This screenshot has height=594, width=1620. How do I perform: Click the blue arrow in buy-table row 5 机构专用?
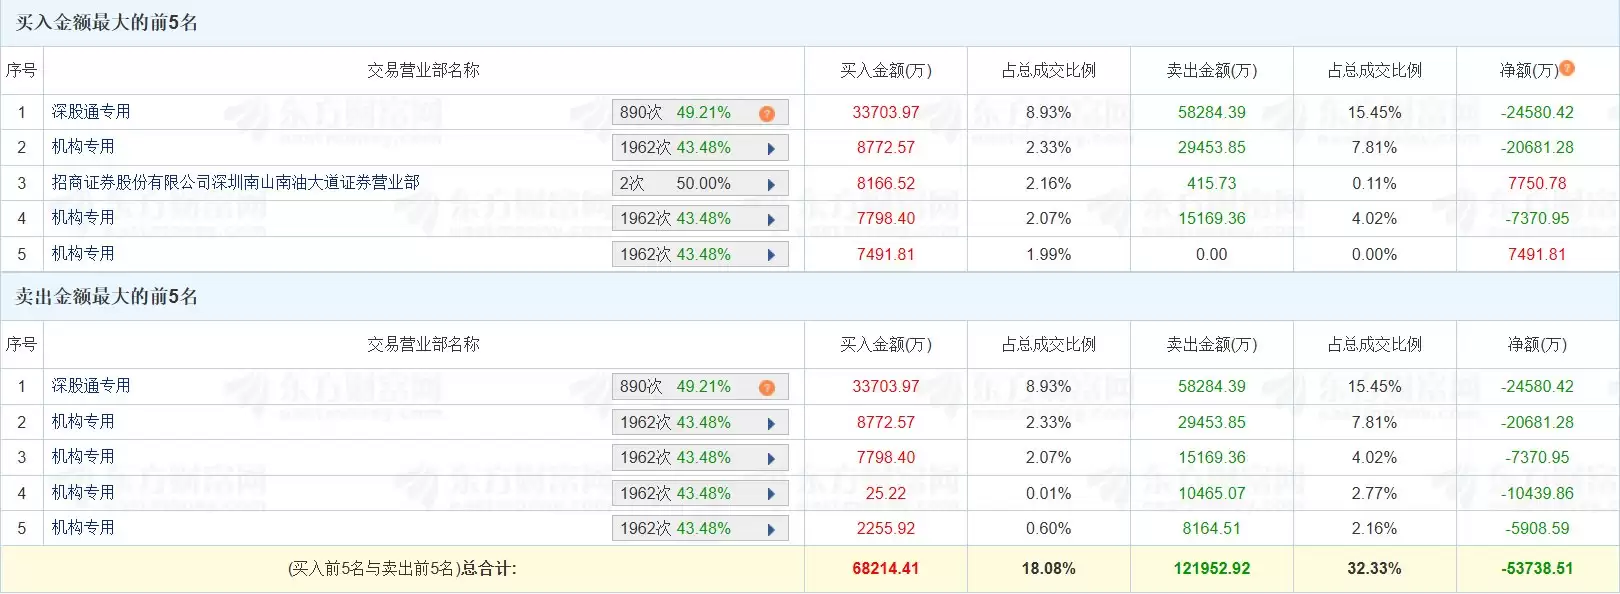point(771,255)
